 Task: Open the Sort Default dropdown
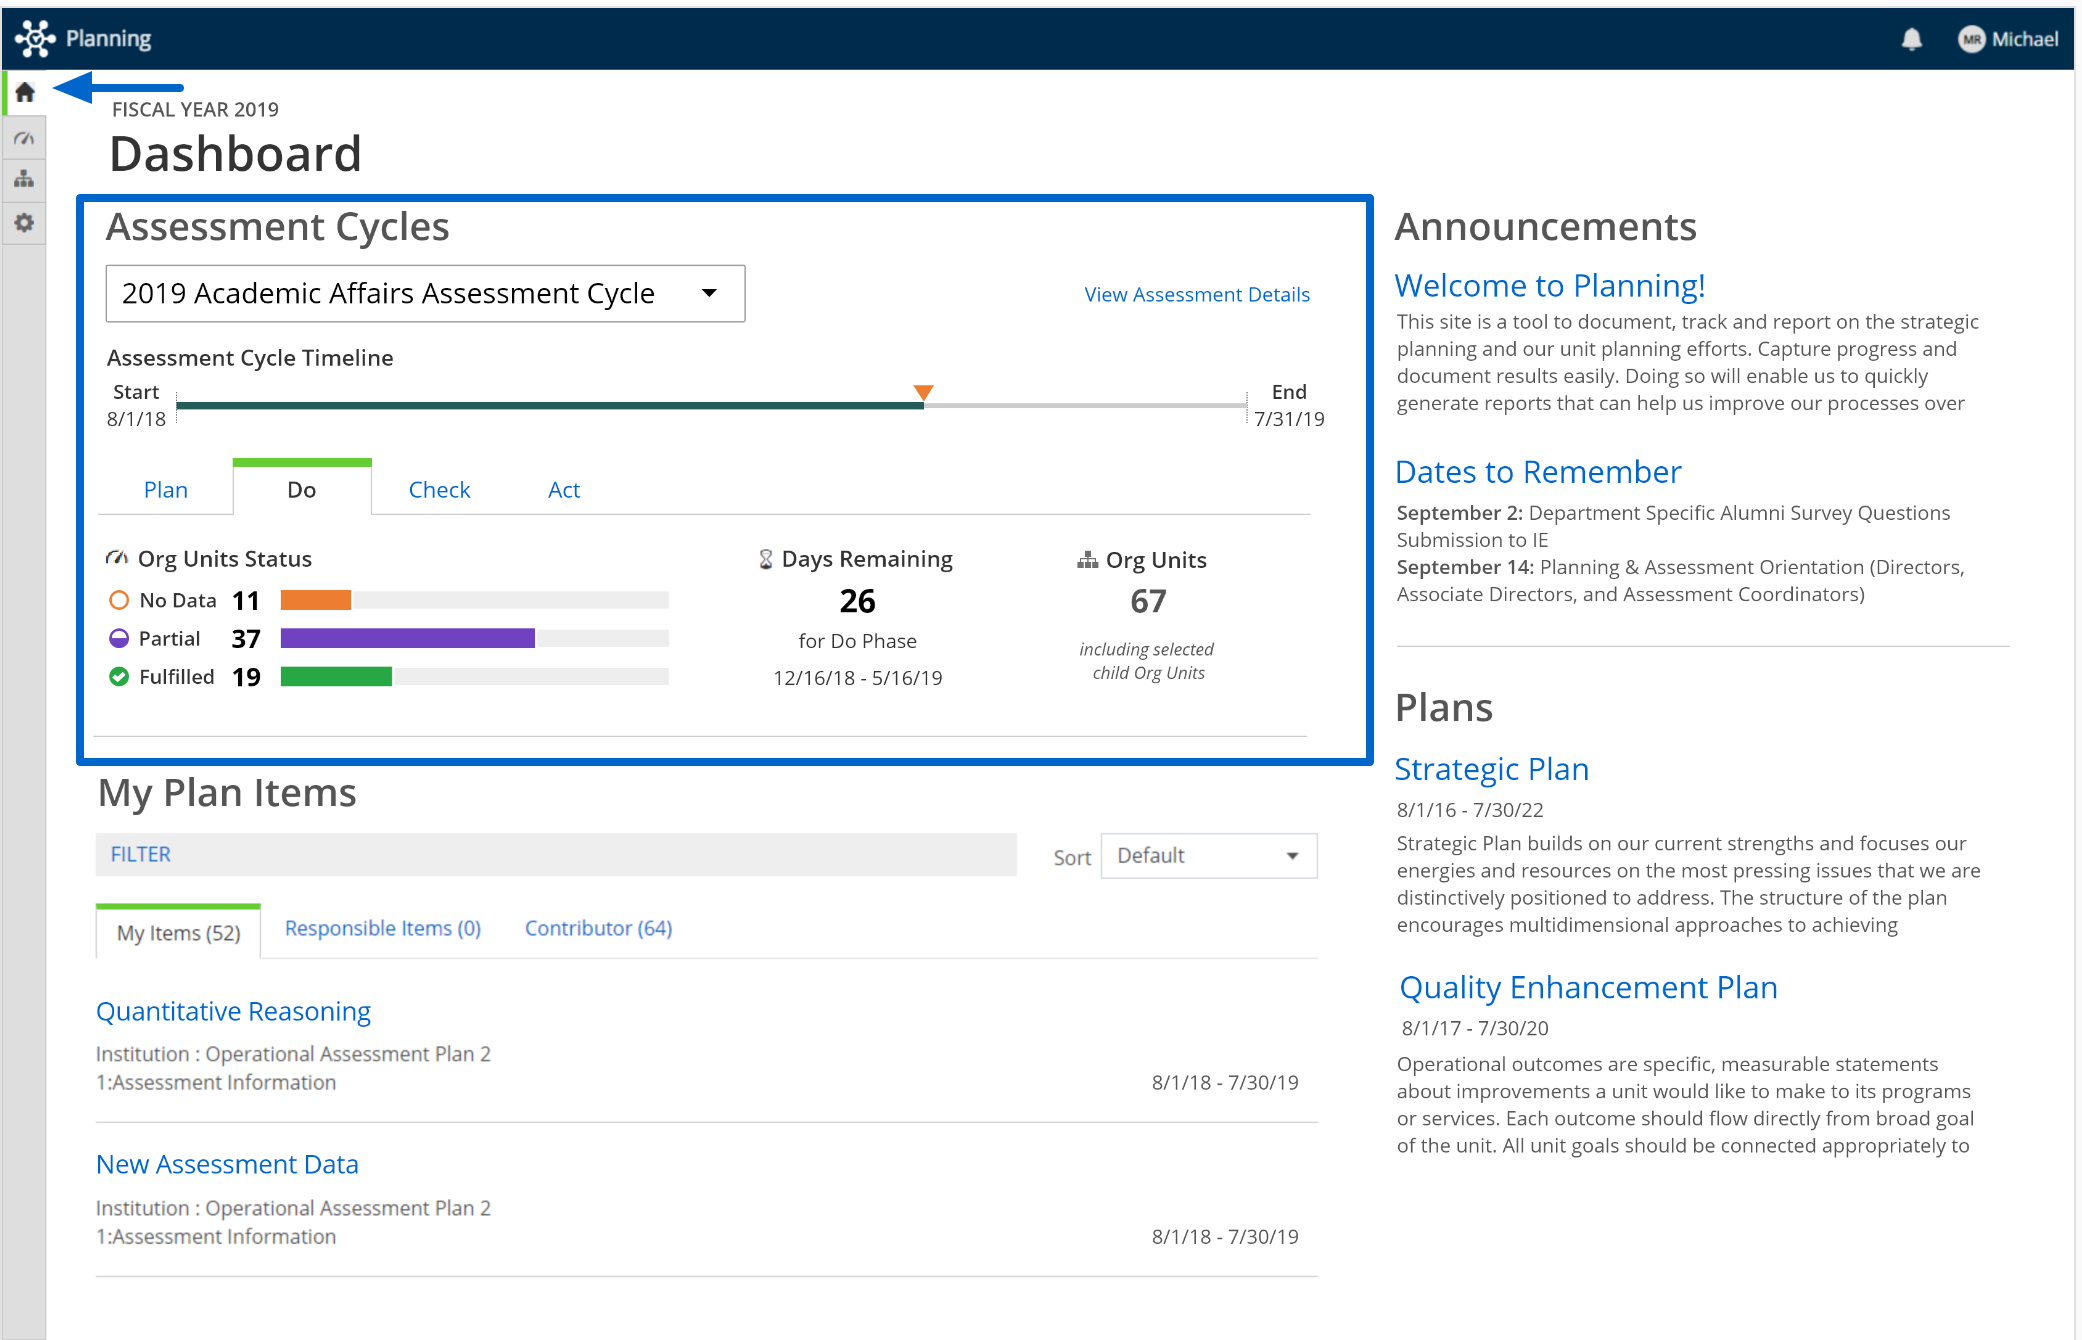pos(1208,855)
